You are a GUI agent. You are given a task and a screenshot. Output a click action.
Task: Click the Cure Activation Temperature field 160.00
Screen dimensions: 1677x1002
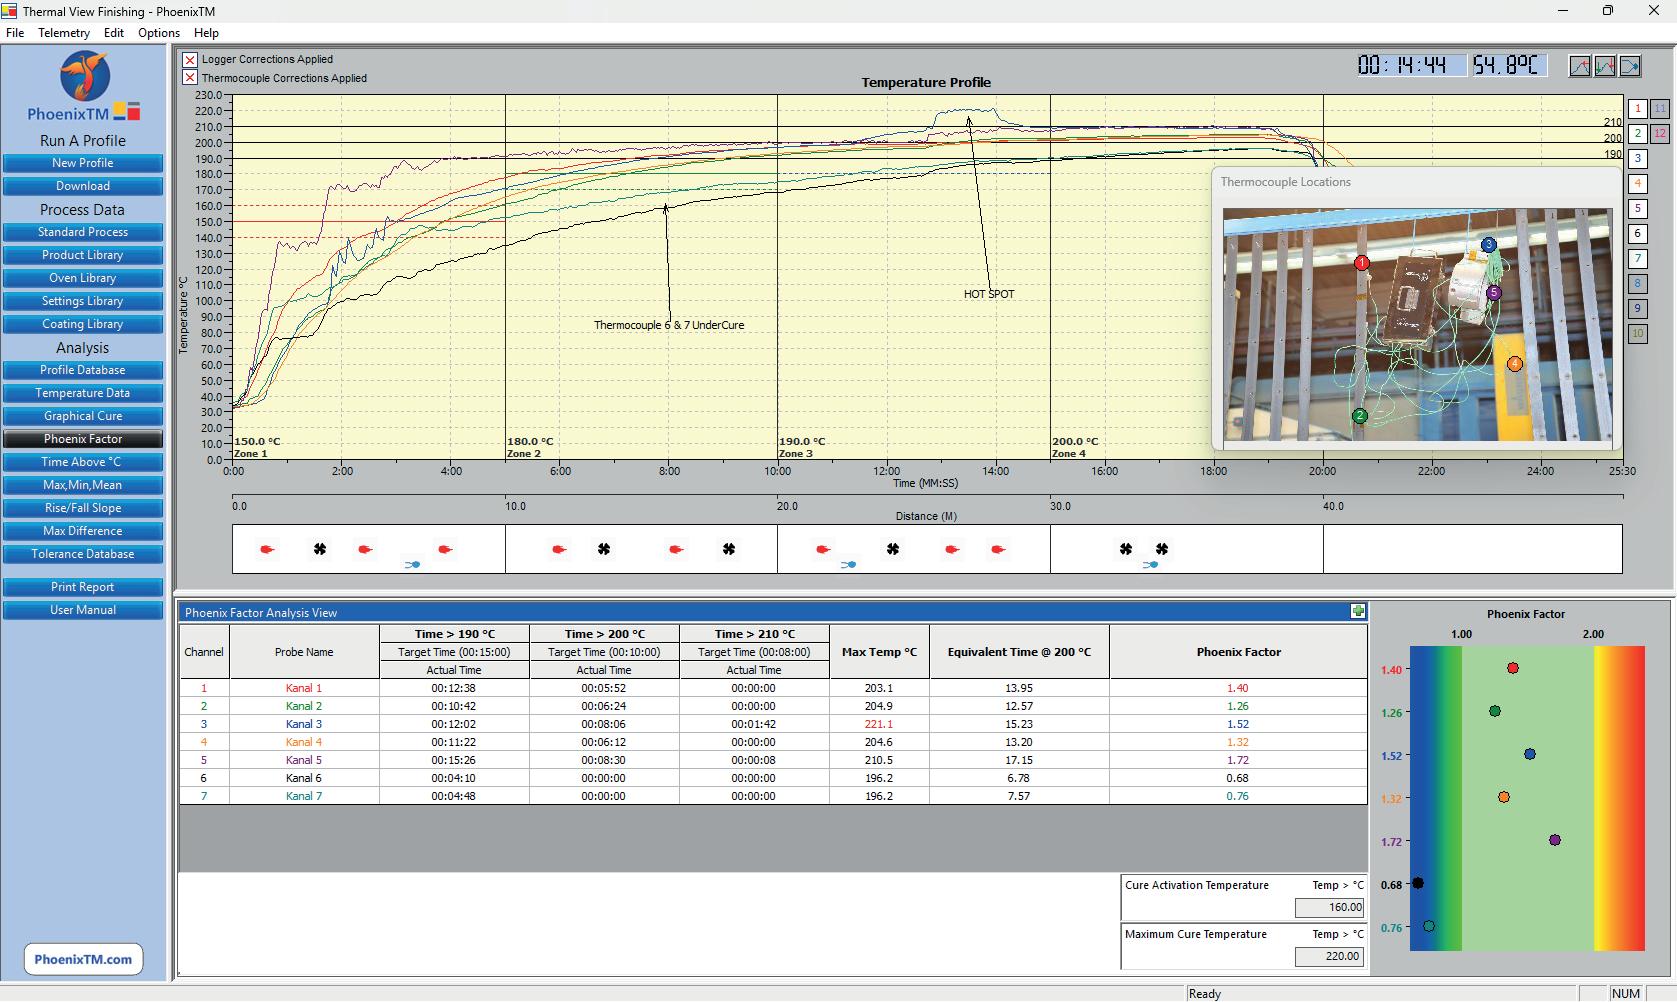[1330, 907]
